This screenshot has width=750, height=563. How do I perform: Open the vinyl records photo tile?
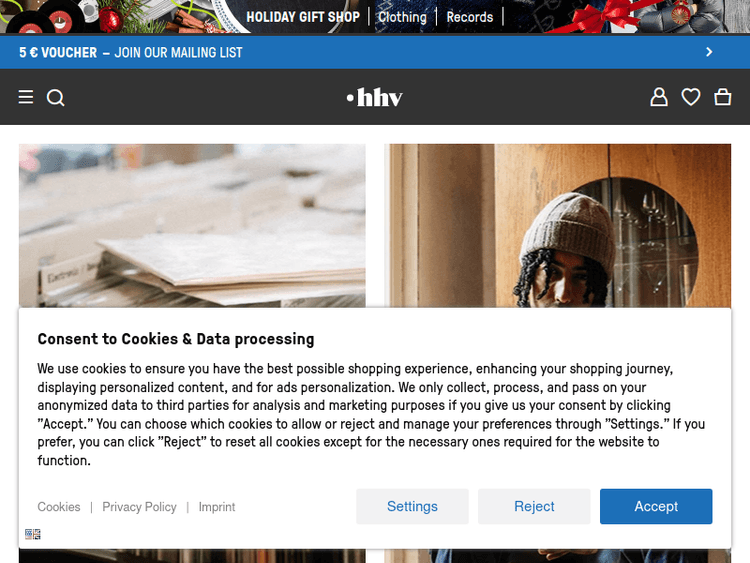192,225
